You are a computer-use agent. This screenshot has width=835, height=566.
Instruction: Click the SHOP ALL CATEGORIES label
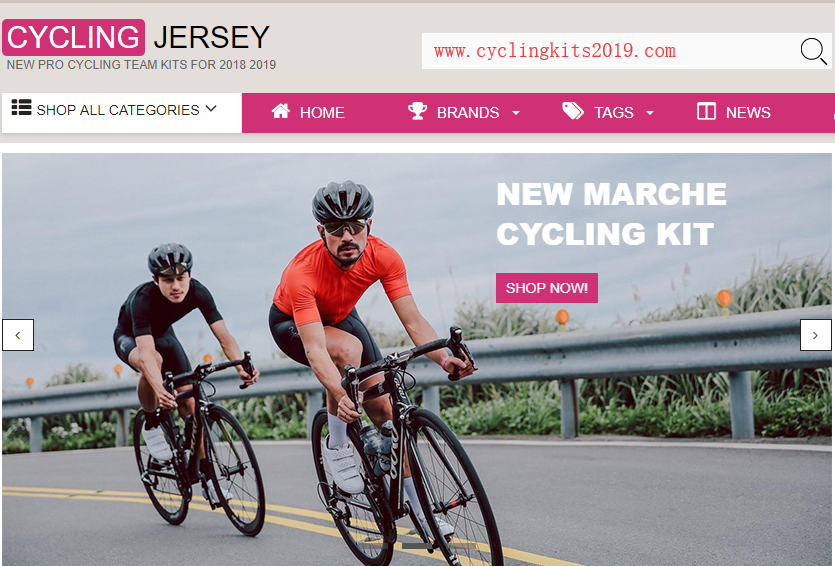[x=118, y=110]
